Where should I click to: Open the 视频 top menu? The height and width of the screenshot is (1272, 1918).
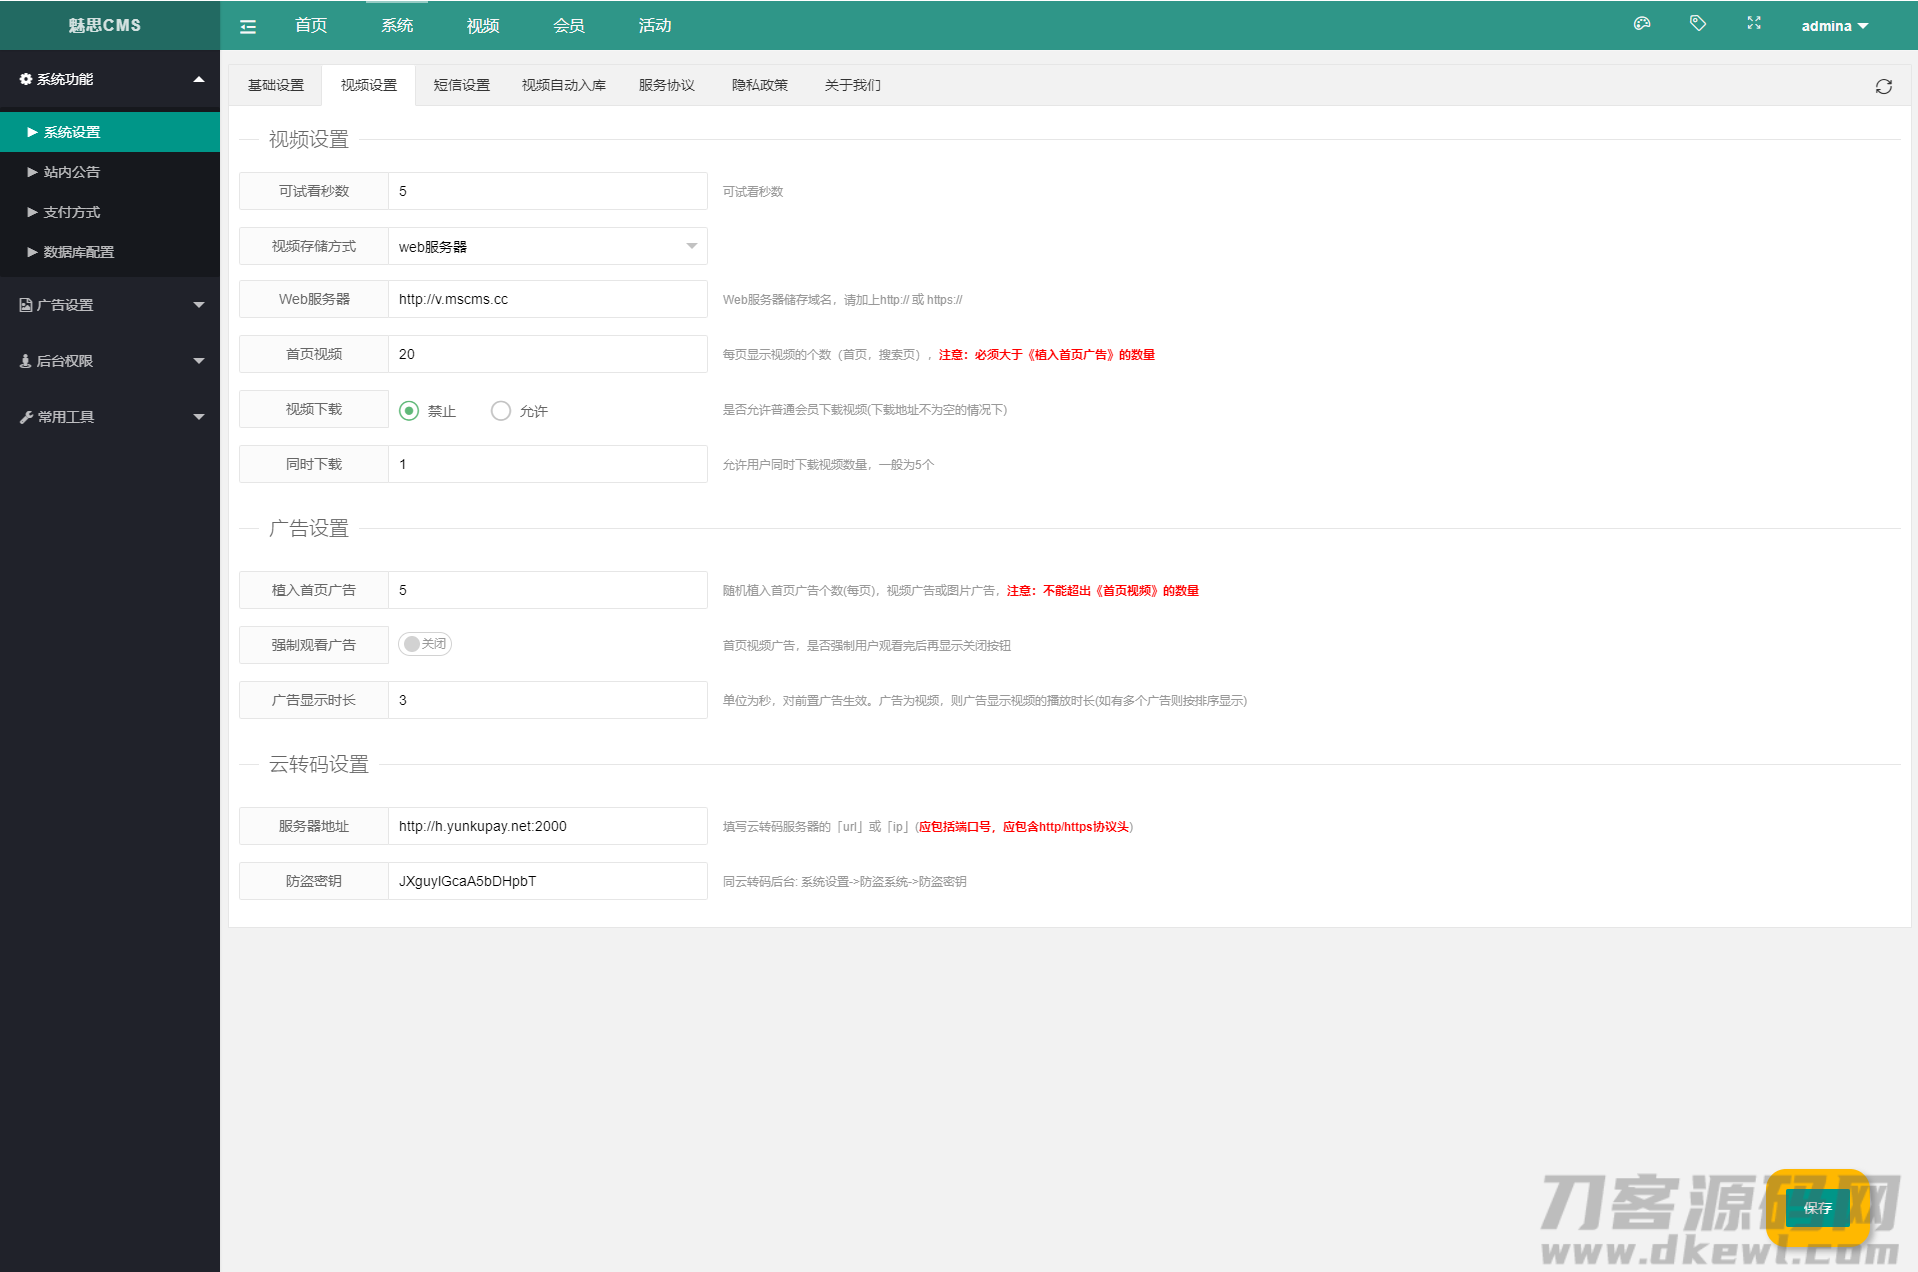tap(482, 26)
